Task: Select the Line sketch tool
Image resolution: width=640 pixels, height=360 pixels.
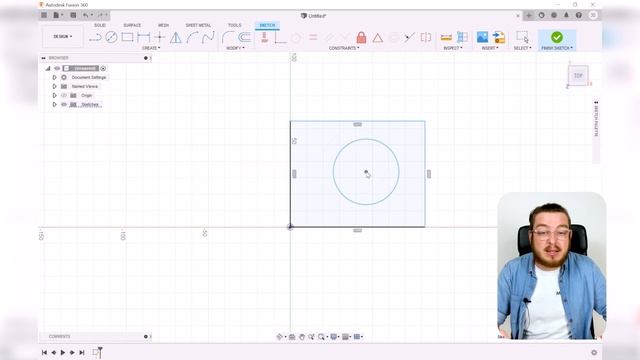Action: [x=95, y=38]
